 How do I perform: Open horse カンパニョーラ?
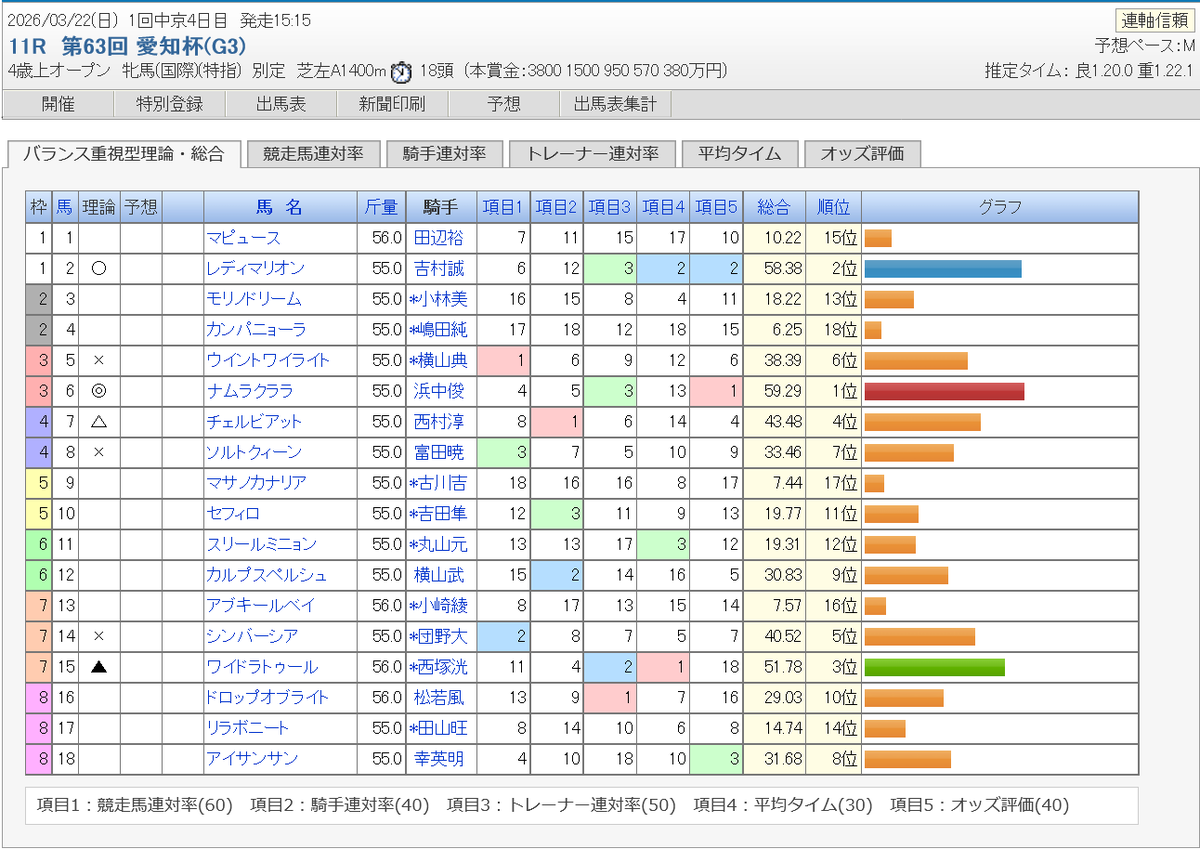[256, 330]
